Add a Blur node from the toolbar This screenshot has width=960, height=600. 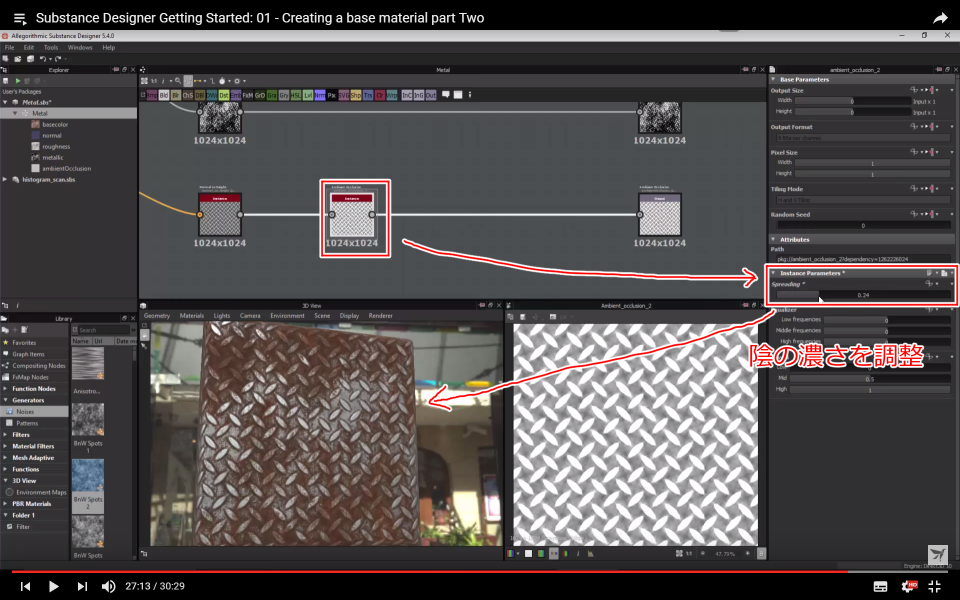click(176, 96)
